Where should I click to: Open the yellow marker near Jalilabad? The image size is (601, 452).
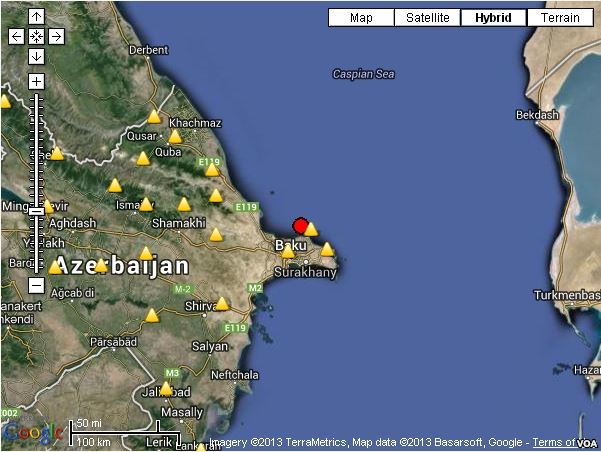tap(166, 389)
